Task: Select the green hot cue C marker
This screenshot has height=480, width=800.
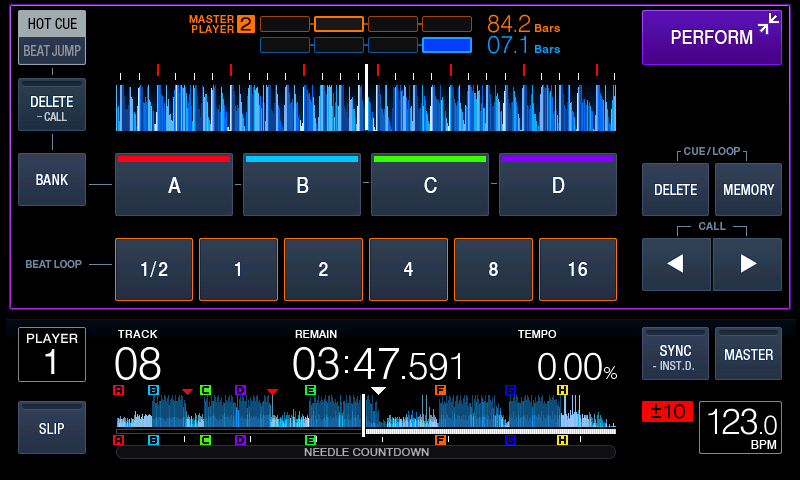Action: pyautogui.click(x=205, y=390)
